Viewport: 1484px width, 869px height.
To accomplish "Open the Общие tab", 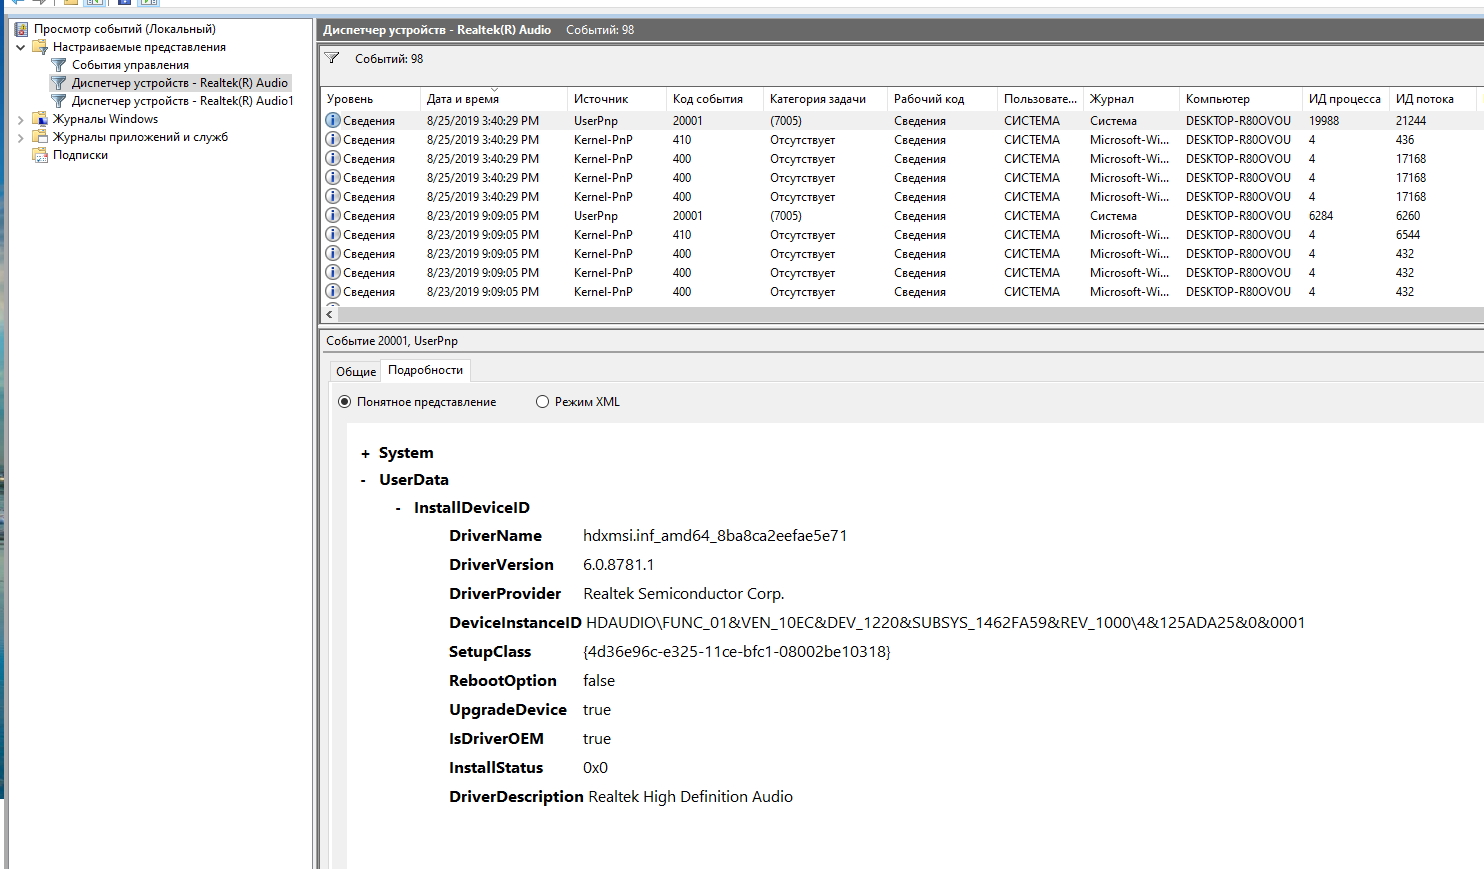I will coord(356,371).
